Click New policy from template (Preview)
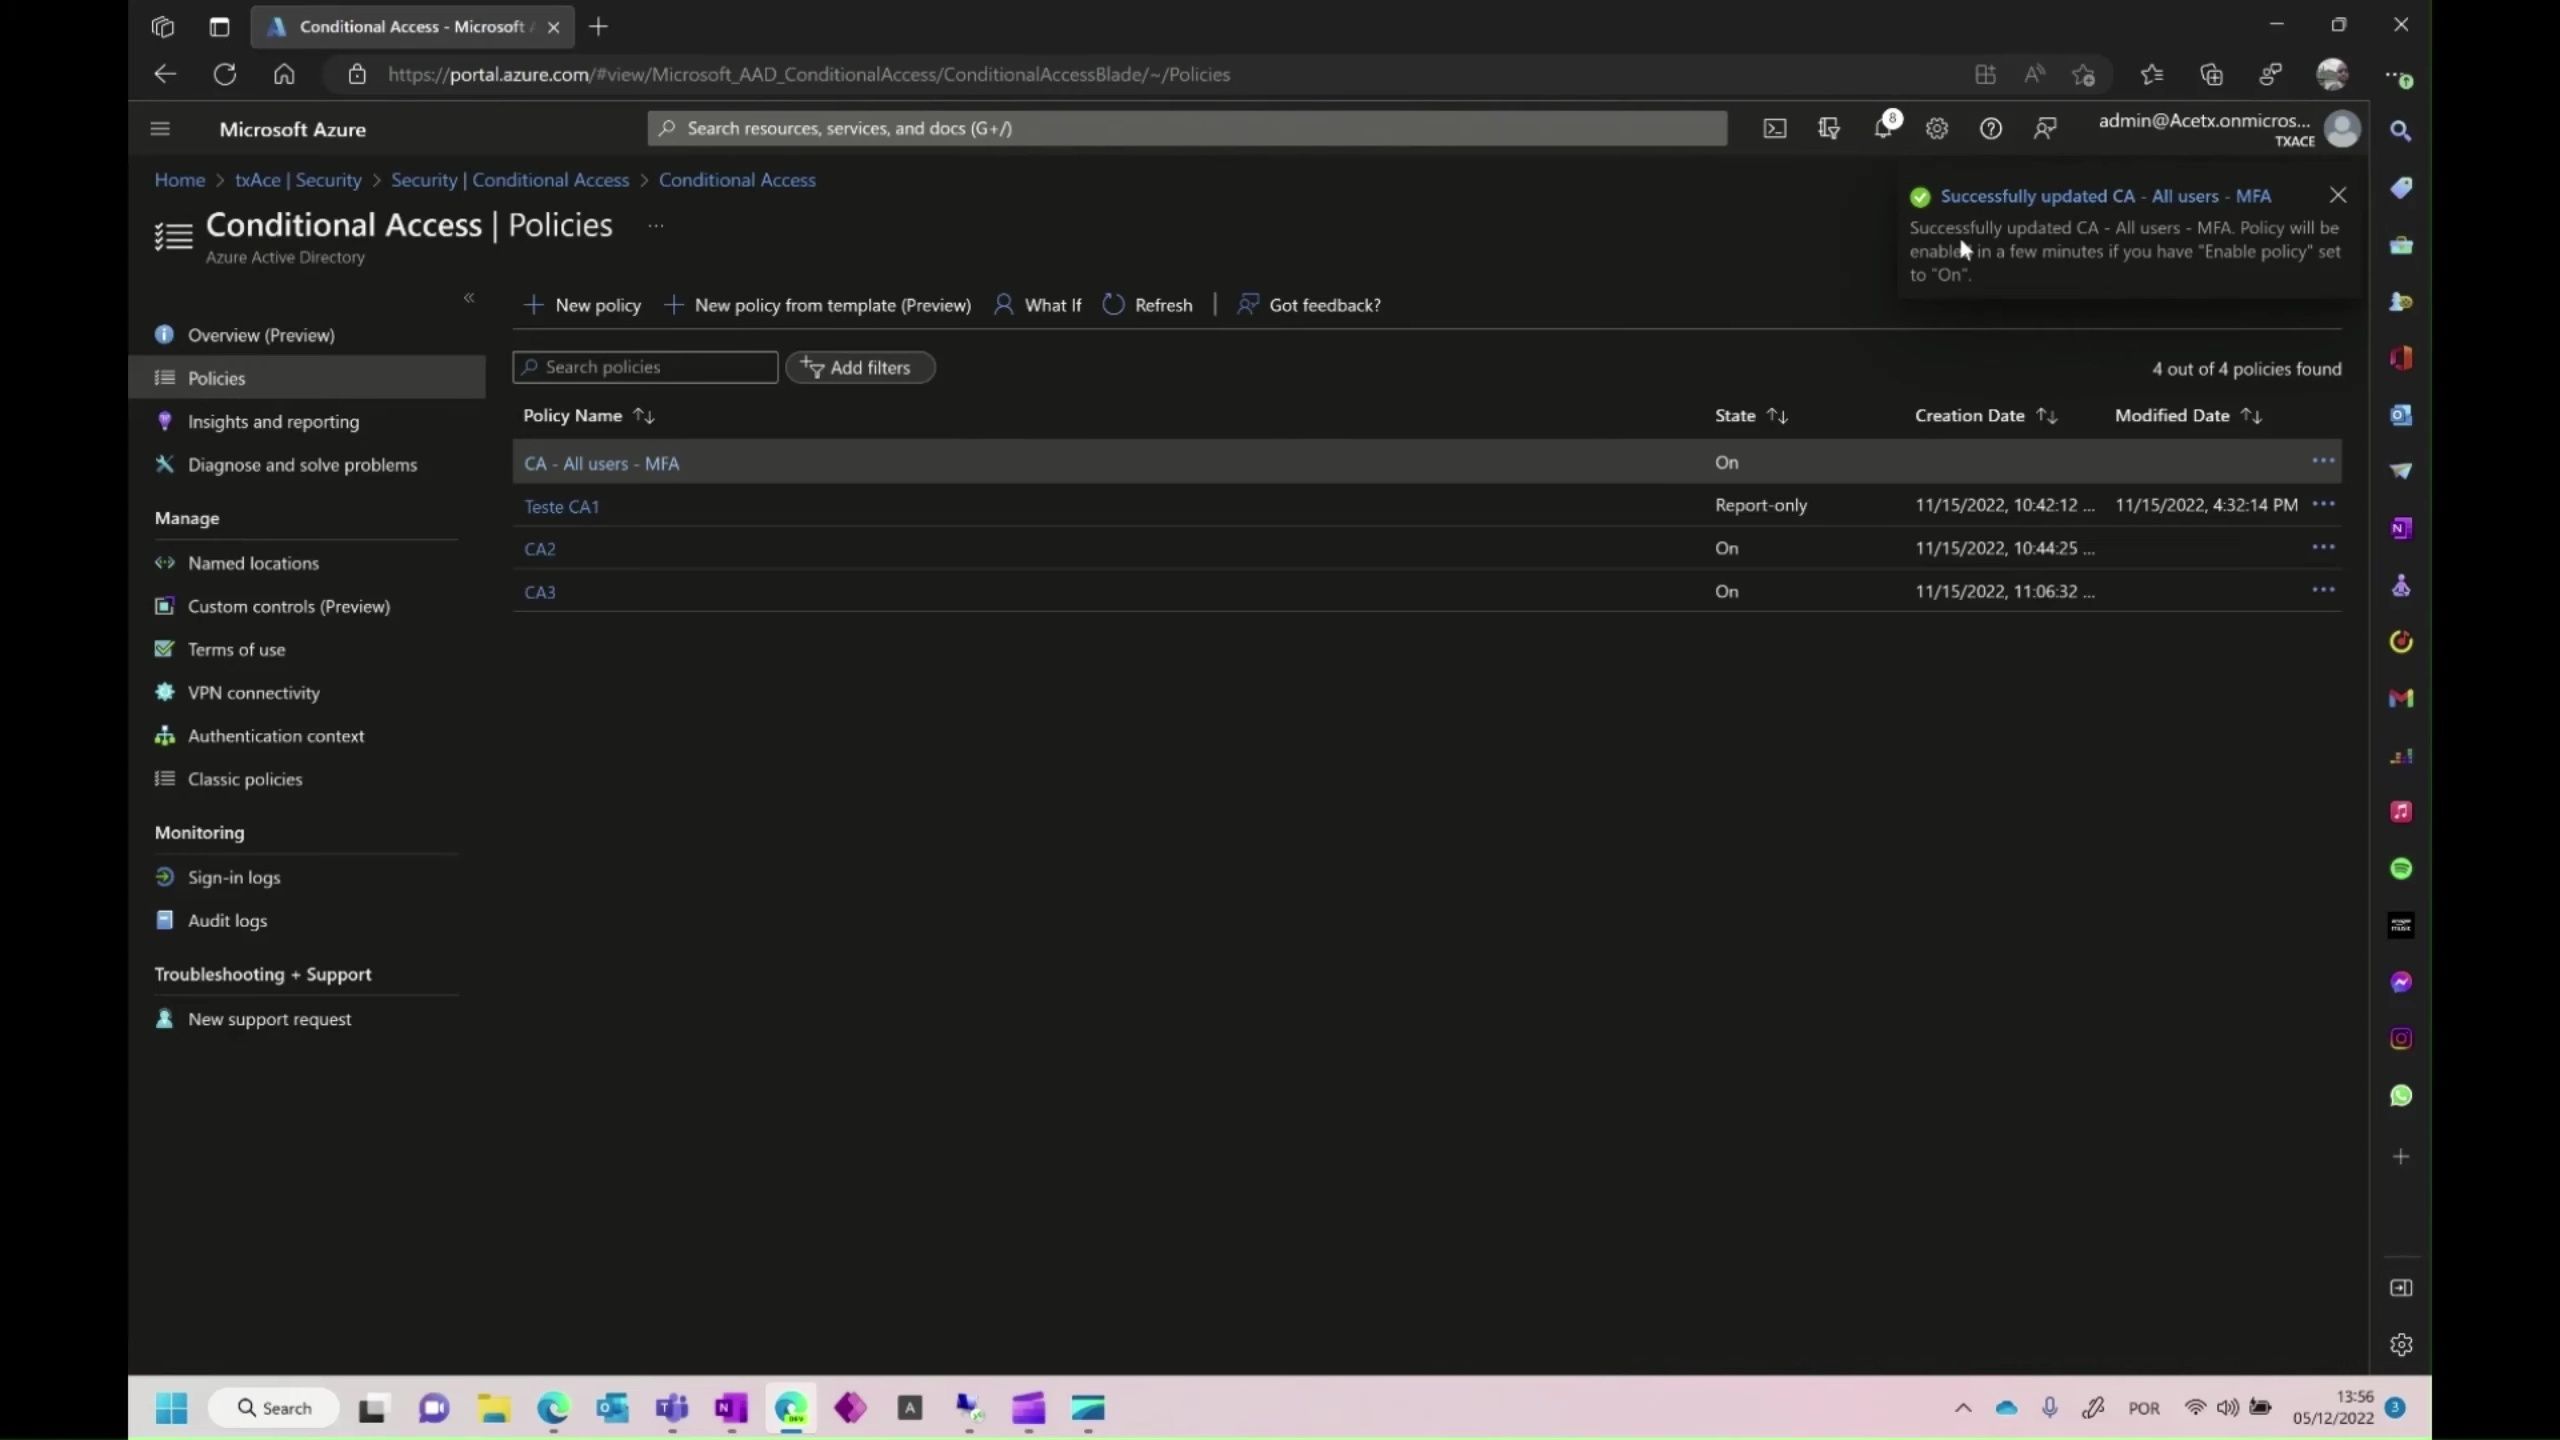 818,305
